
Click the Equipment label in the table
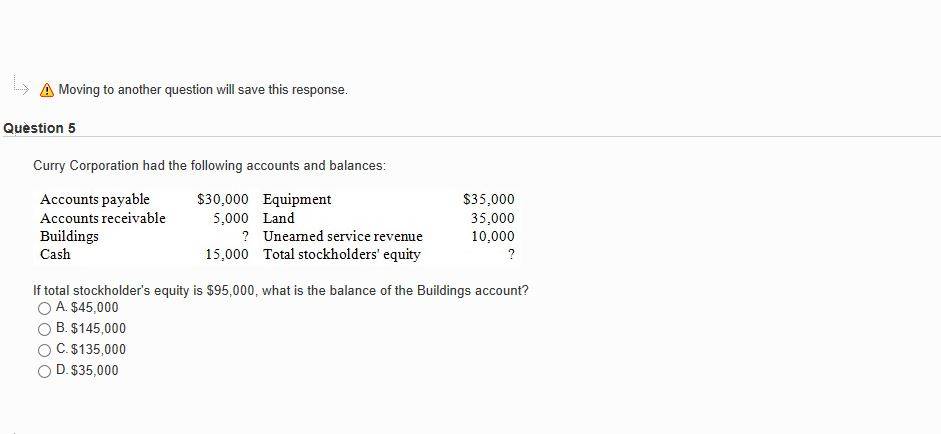[297, 199]
